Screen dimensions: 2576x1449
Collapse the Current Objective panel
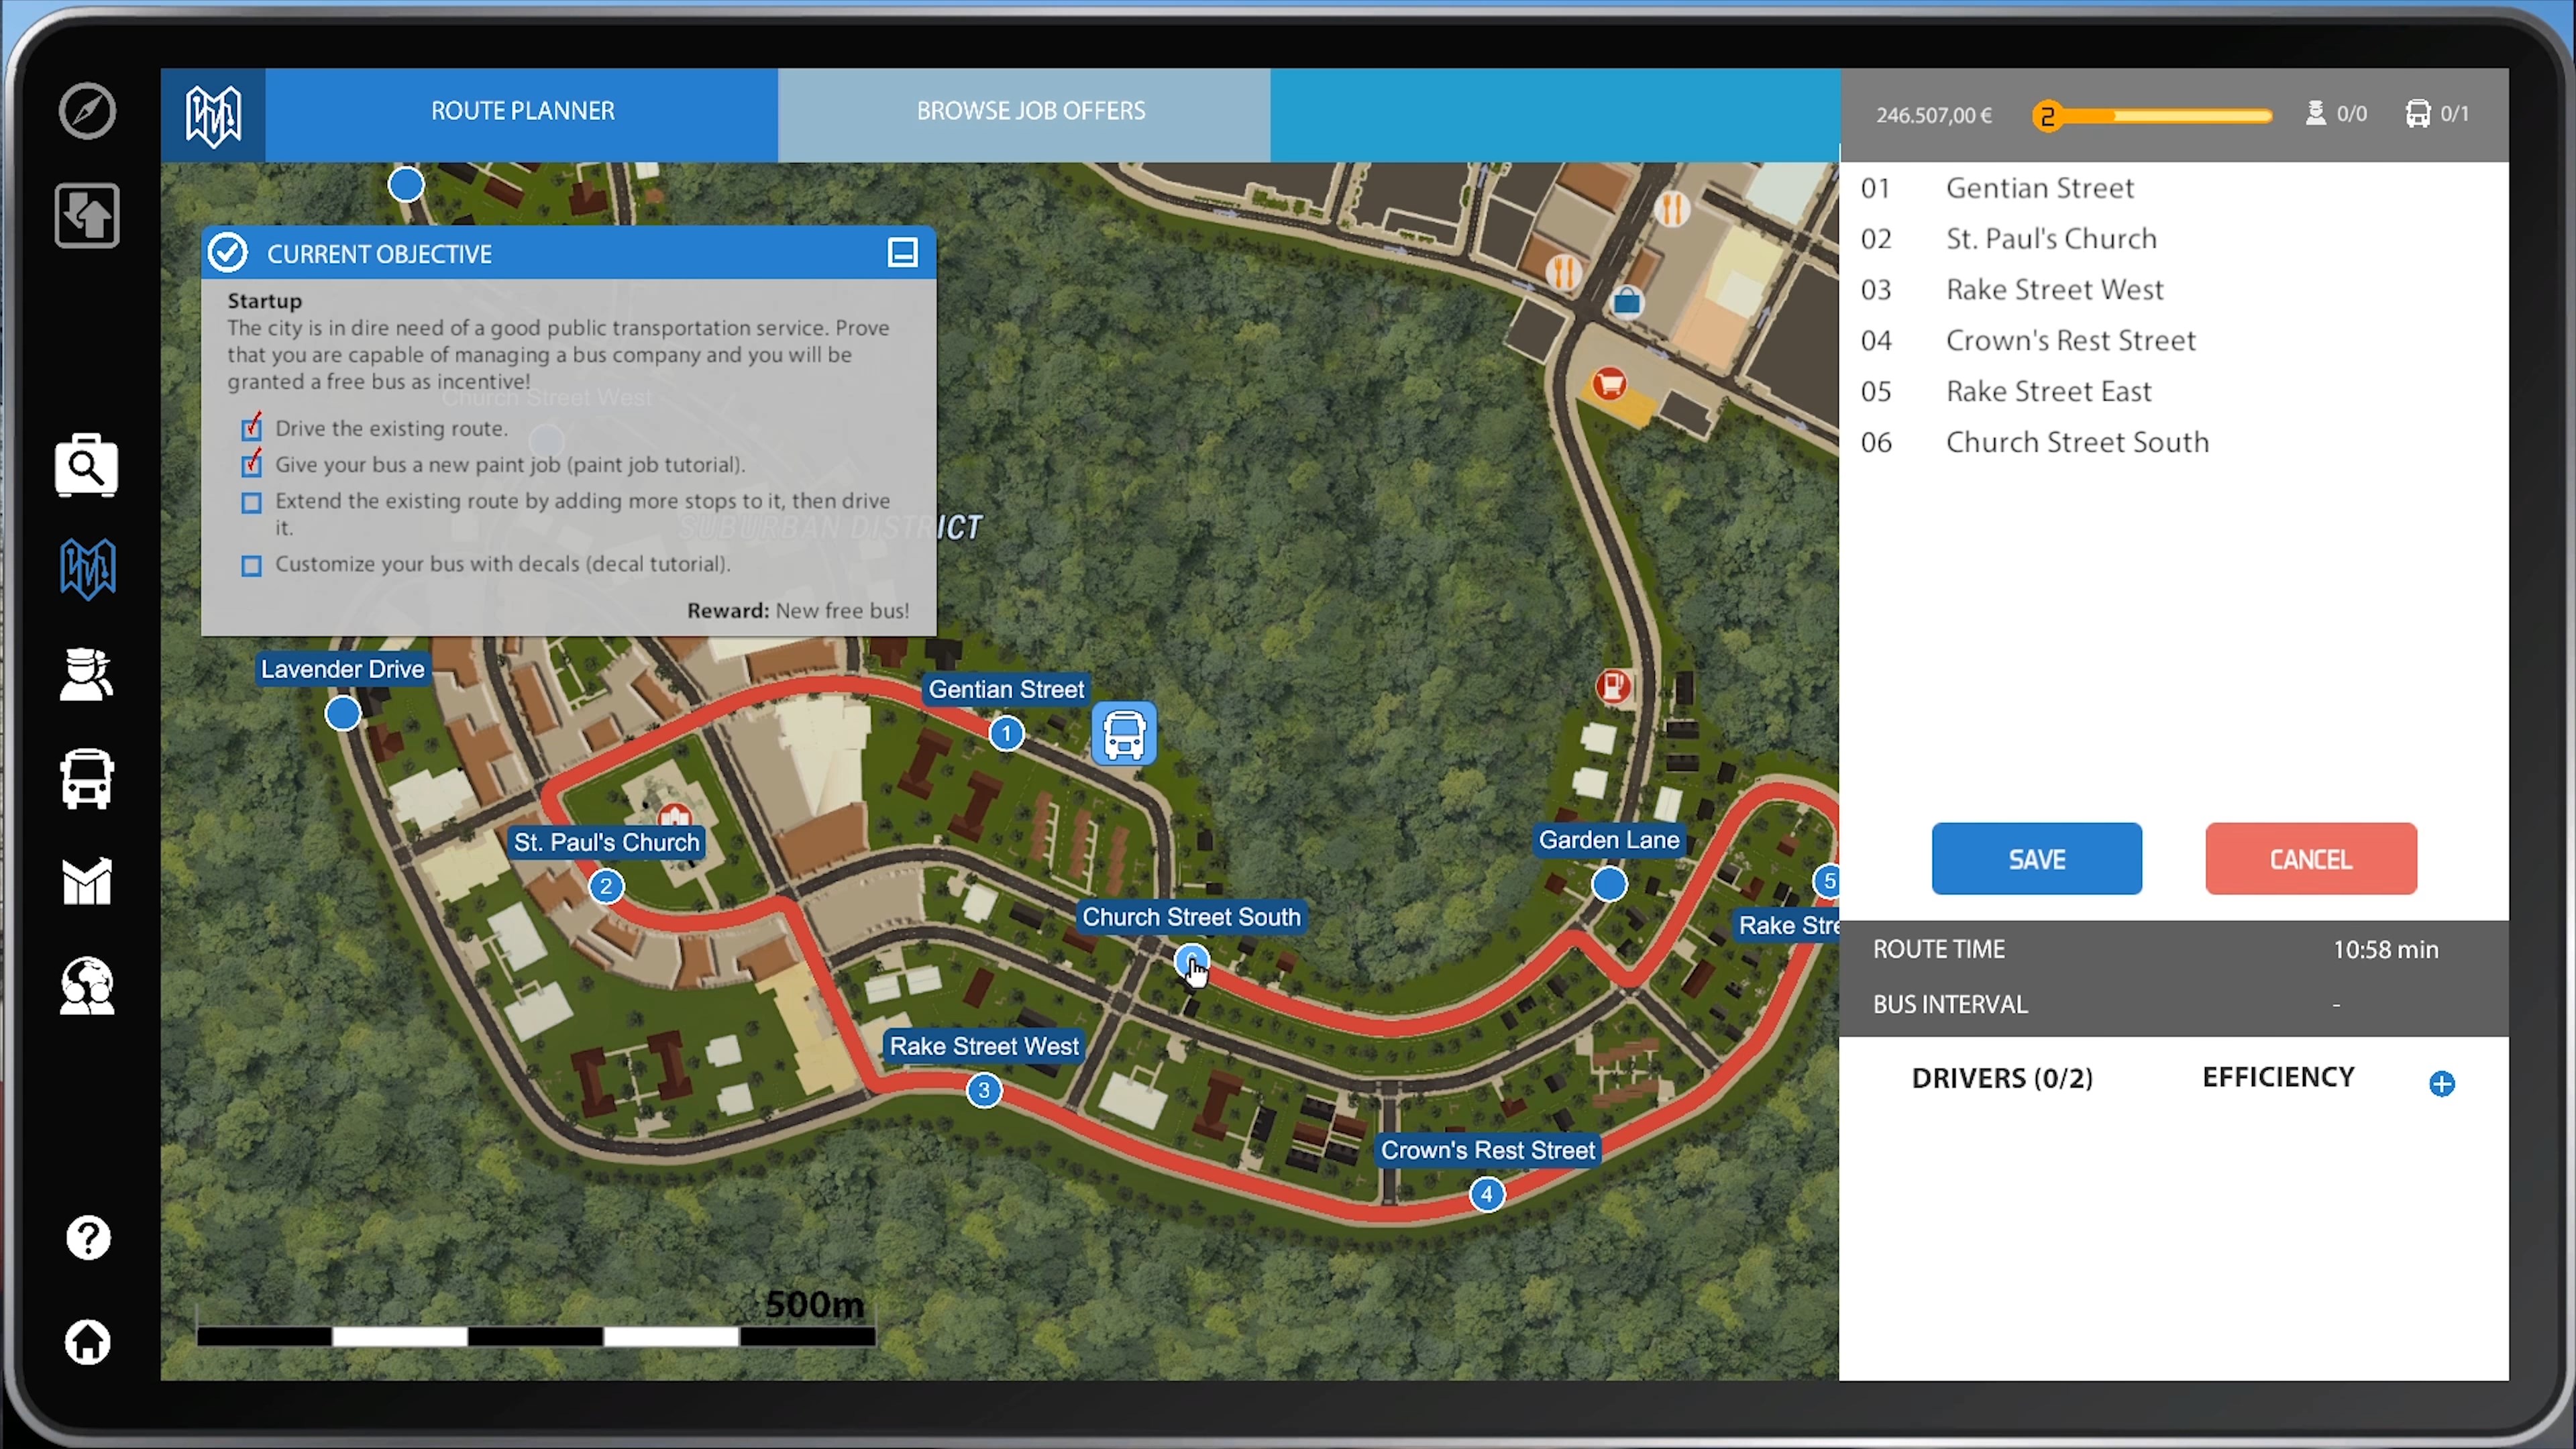click(902, 253)
